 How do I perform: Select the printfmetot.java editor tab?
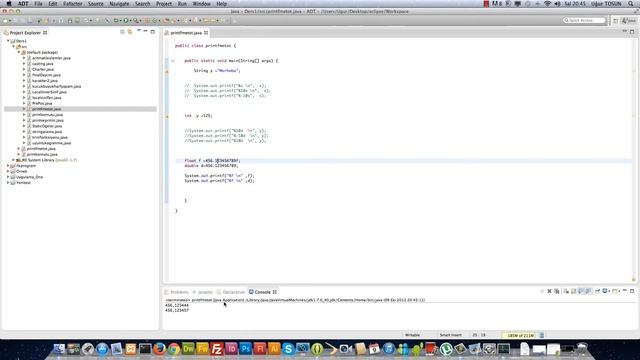coord(186,33)
